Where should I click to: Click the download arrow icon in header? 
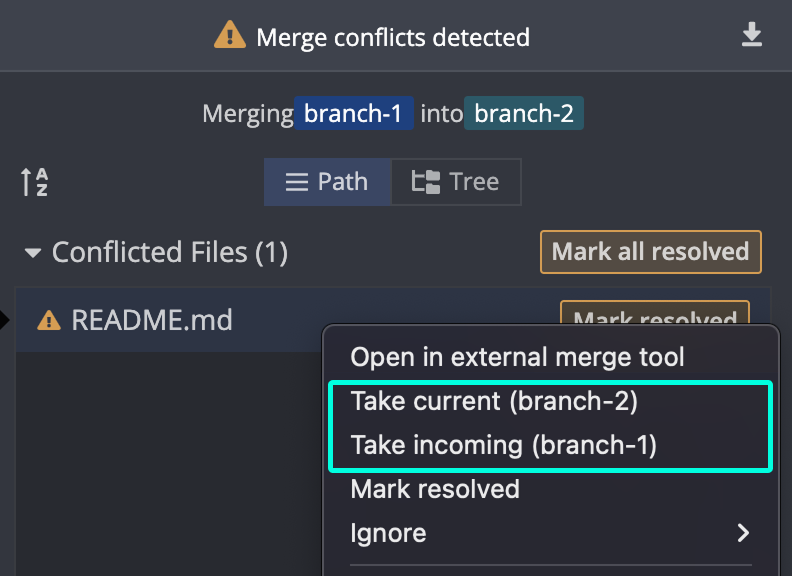click(752, 34)
